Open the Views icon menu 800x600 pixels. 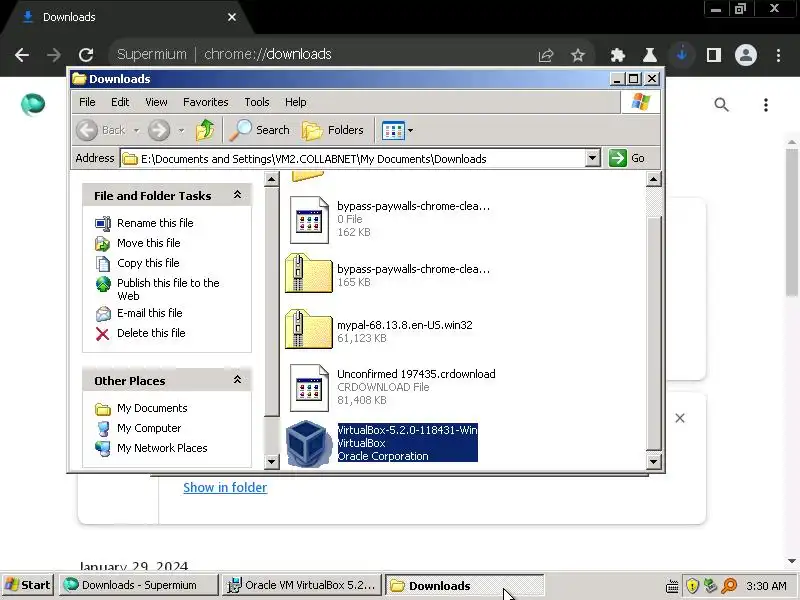click(393, 131)
